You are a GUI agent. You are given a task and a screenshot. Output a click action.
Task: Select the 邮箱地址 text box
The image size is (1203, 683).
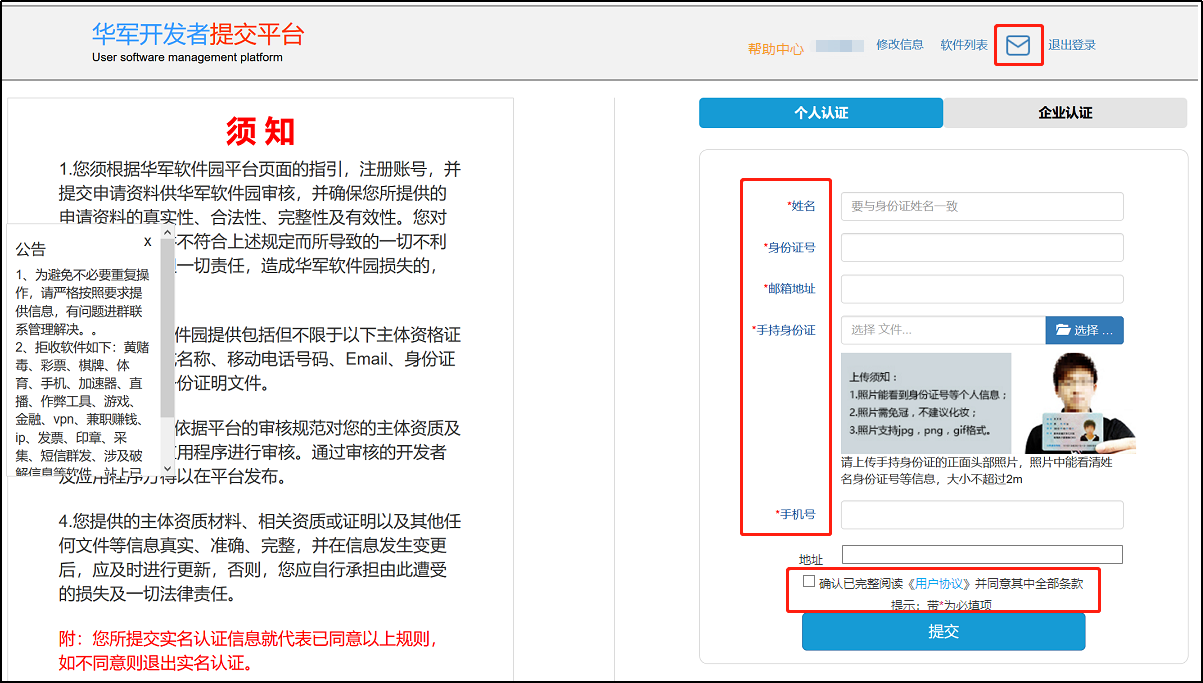pyautogui.click(x=981, y=289)
